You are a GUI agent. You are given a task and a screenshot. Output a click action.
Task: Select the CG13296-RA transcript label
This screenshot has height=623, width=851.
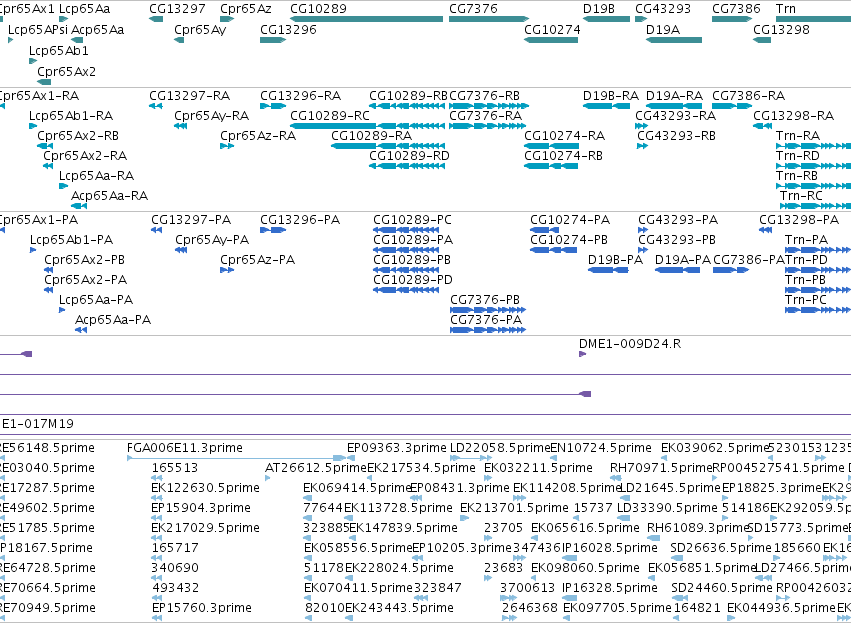(x=300, y=96)
